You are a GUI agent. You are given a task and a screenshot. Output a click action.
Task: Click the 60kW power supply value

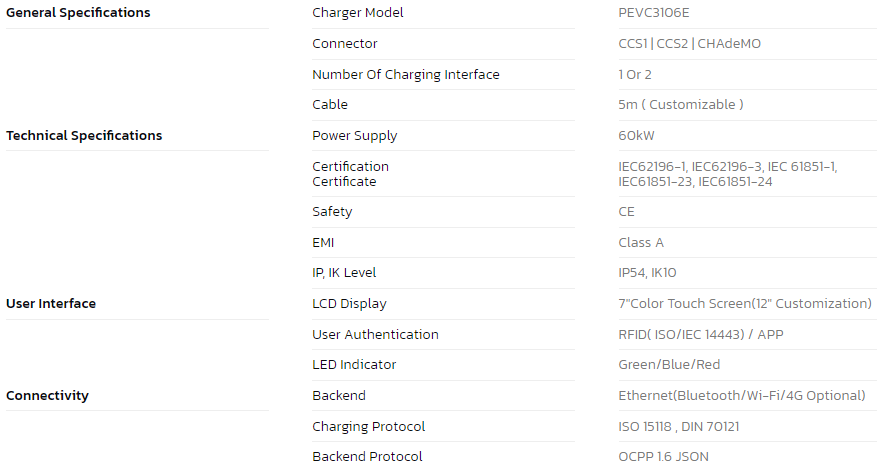click(636, 135)
